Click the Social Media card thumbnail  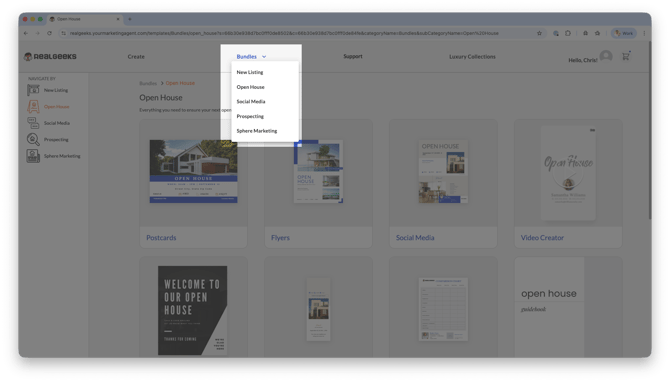443,171
